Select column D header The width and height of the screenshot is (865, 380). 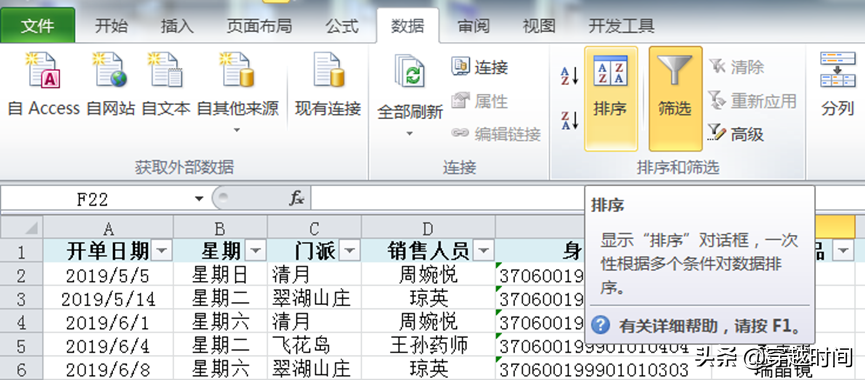(428, 227)
